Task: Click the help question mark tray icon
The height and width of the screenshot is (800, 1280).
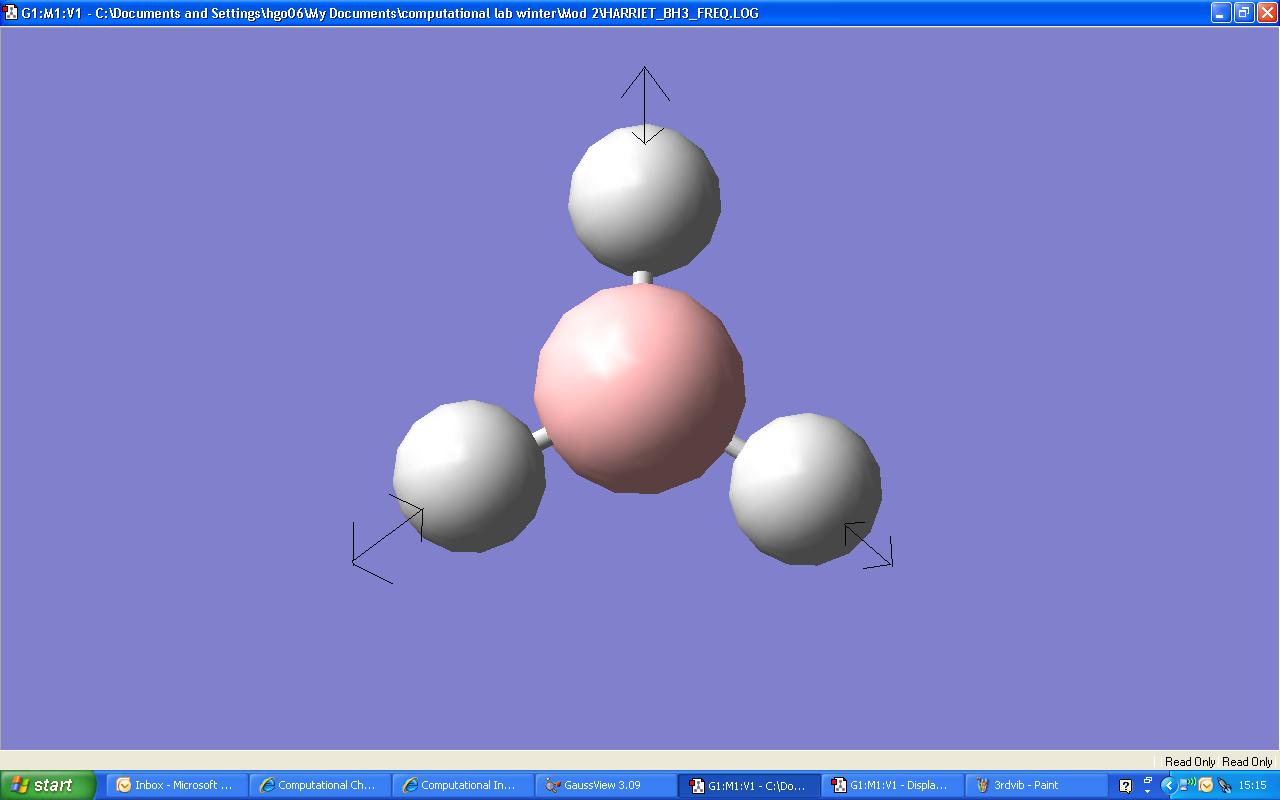Action: pos(1125,786)
